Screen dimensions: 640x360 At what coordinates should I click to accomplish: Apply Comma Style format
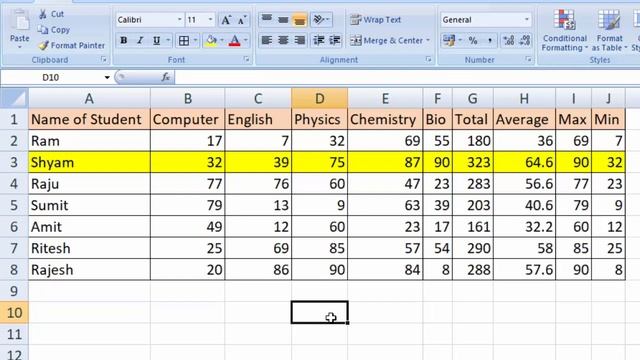pyautogui.click(x=490, y=40)
